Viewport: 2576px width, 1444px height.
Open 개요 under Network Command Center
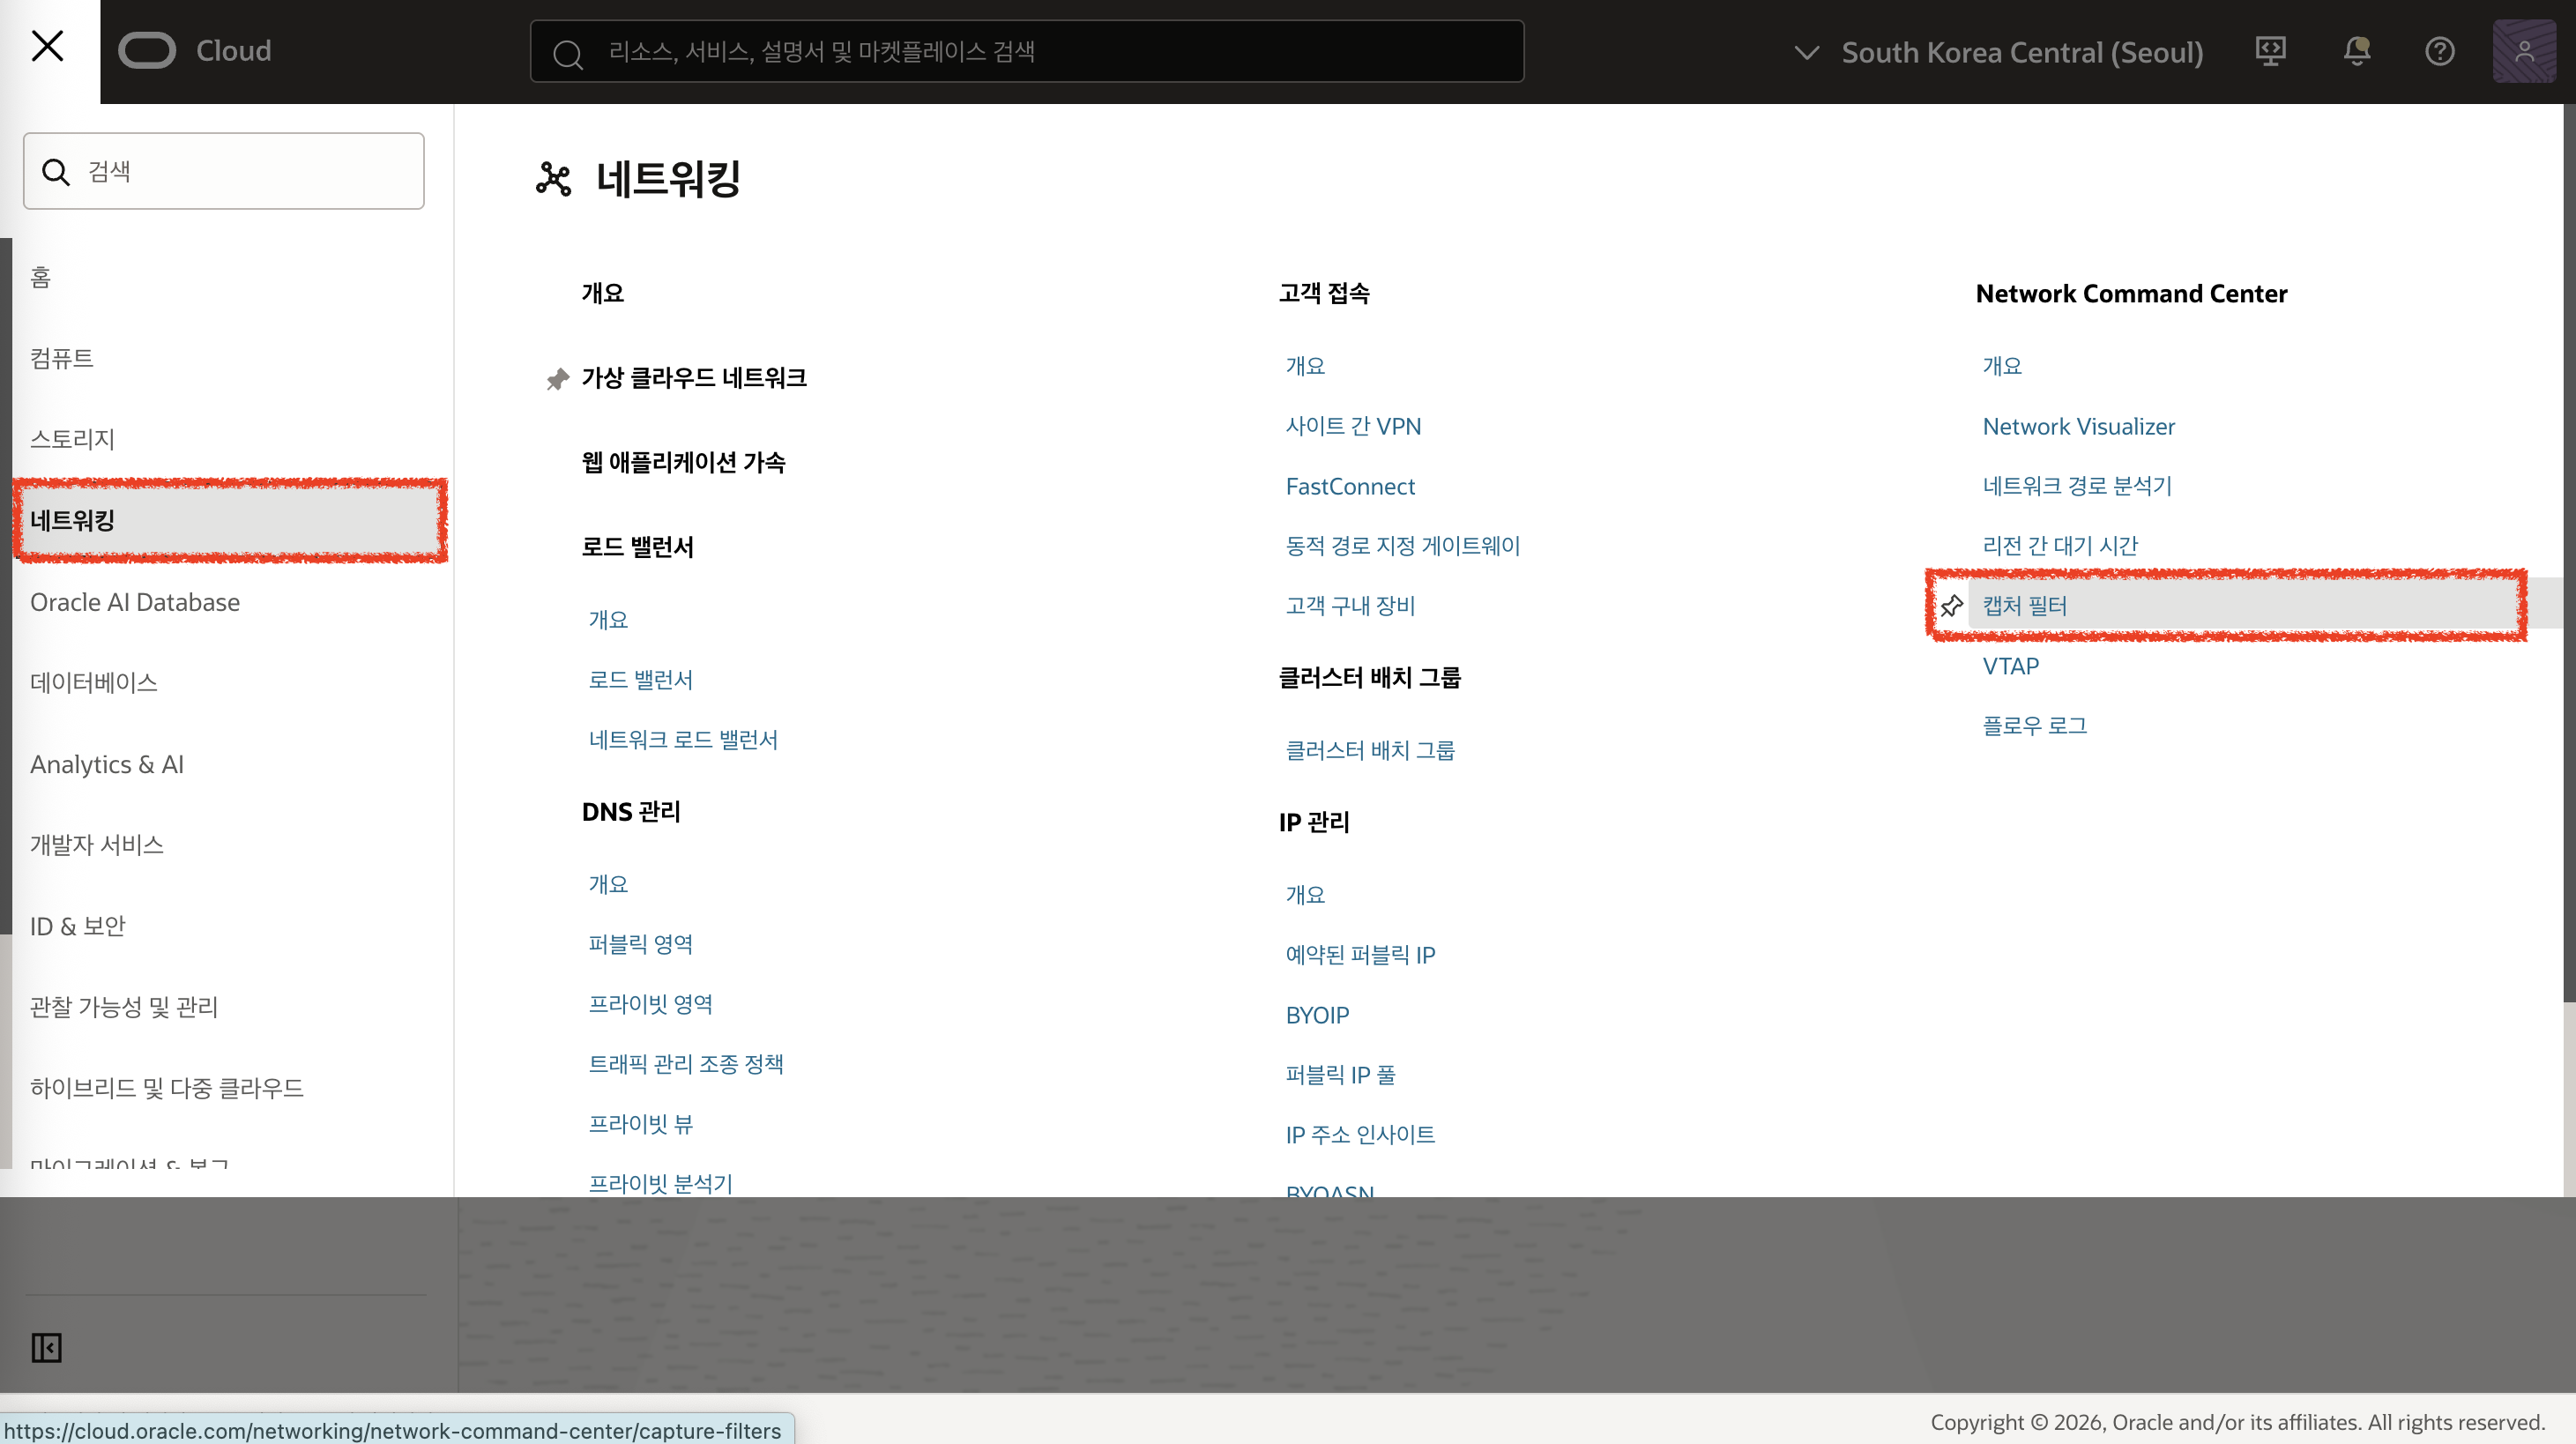[x=2002, y=366]
